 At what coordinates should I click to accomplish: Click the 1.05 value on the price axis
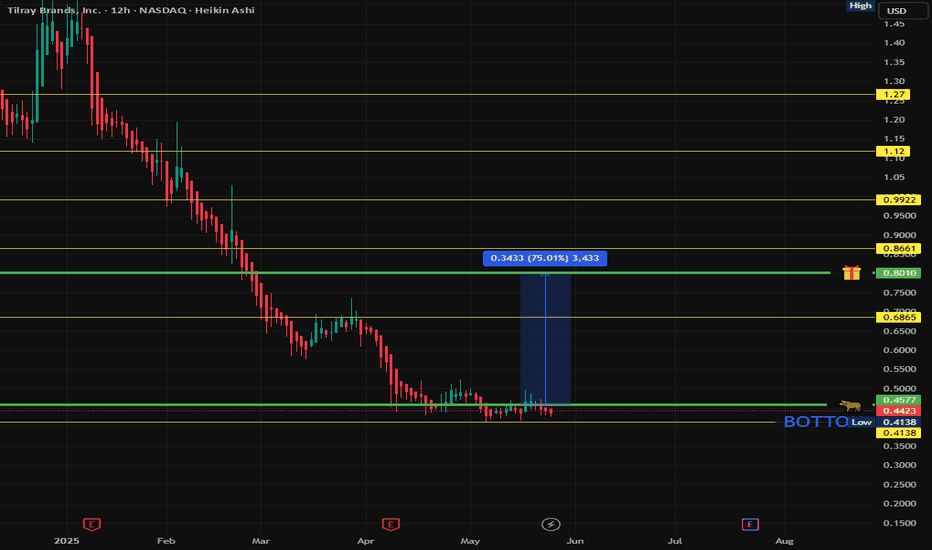(x=894, y=177)
